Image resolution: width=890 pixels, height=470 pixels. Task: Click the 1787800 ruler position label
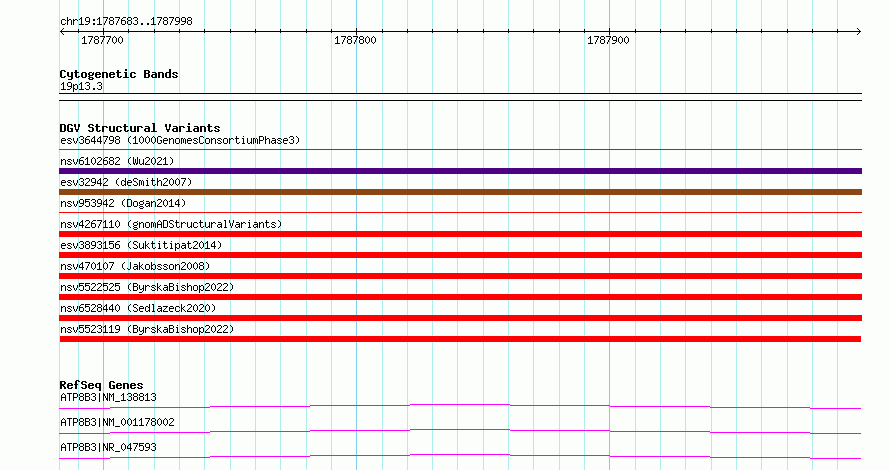tap(355, 40)
